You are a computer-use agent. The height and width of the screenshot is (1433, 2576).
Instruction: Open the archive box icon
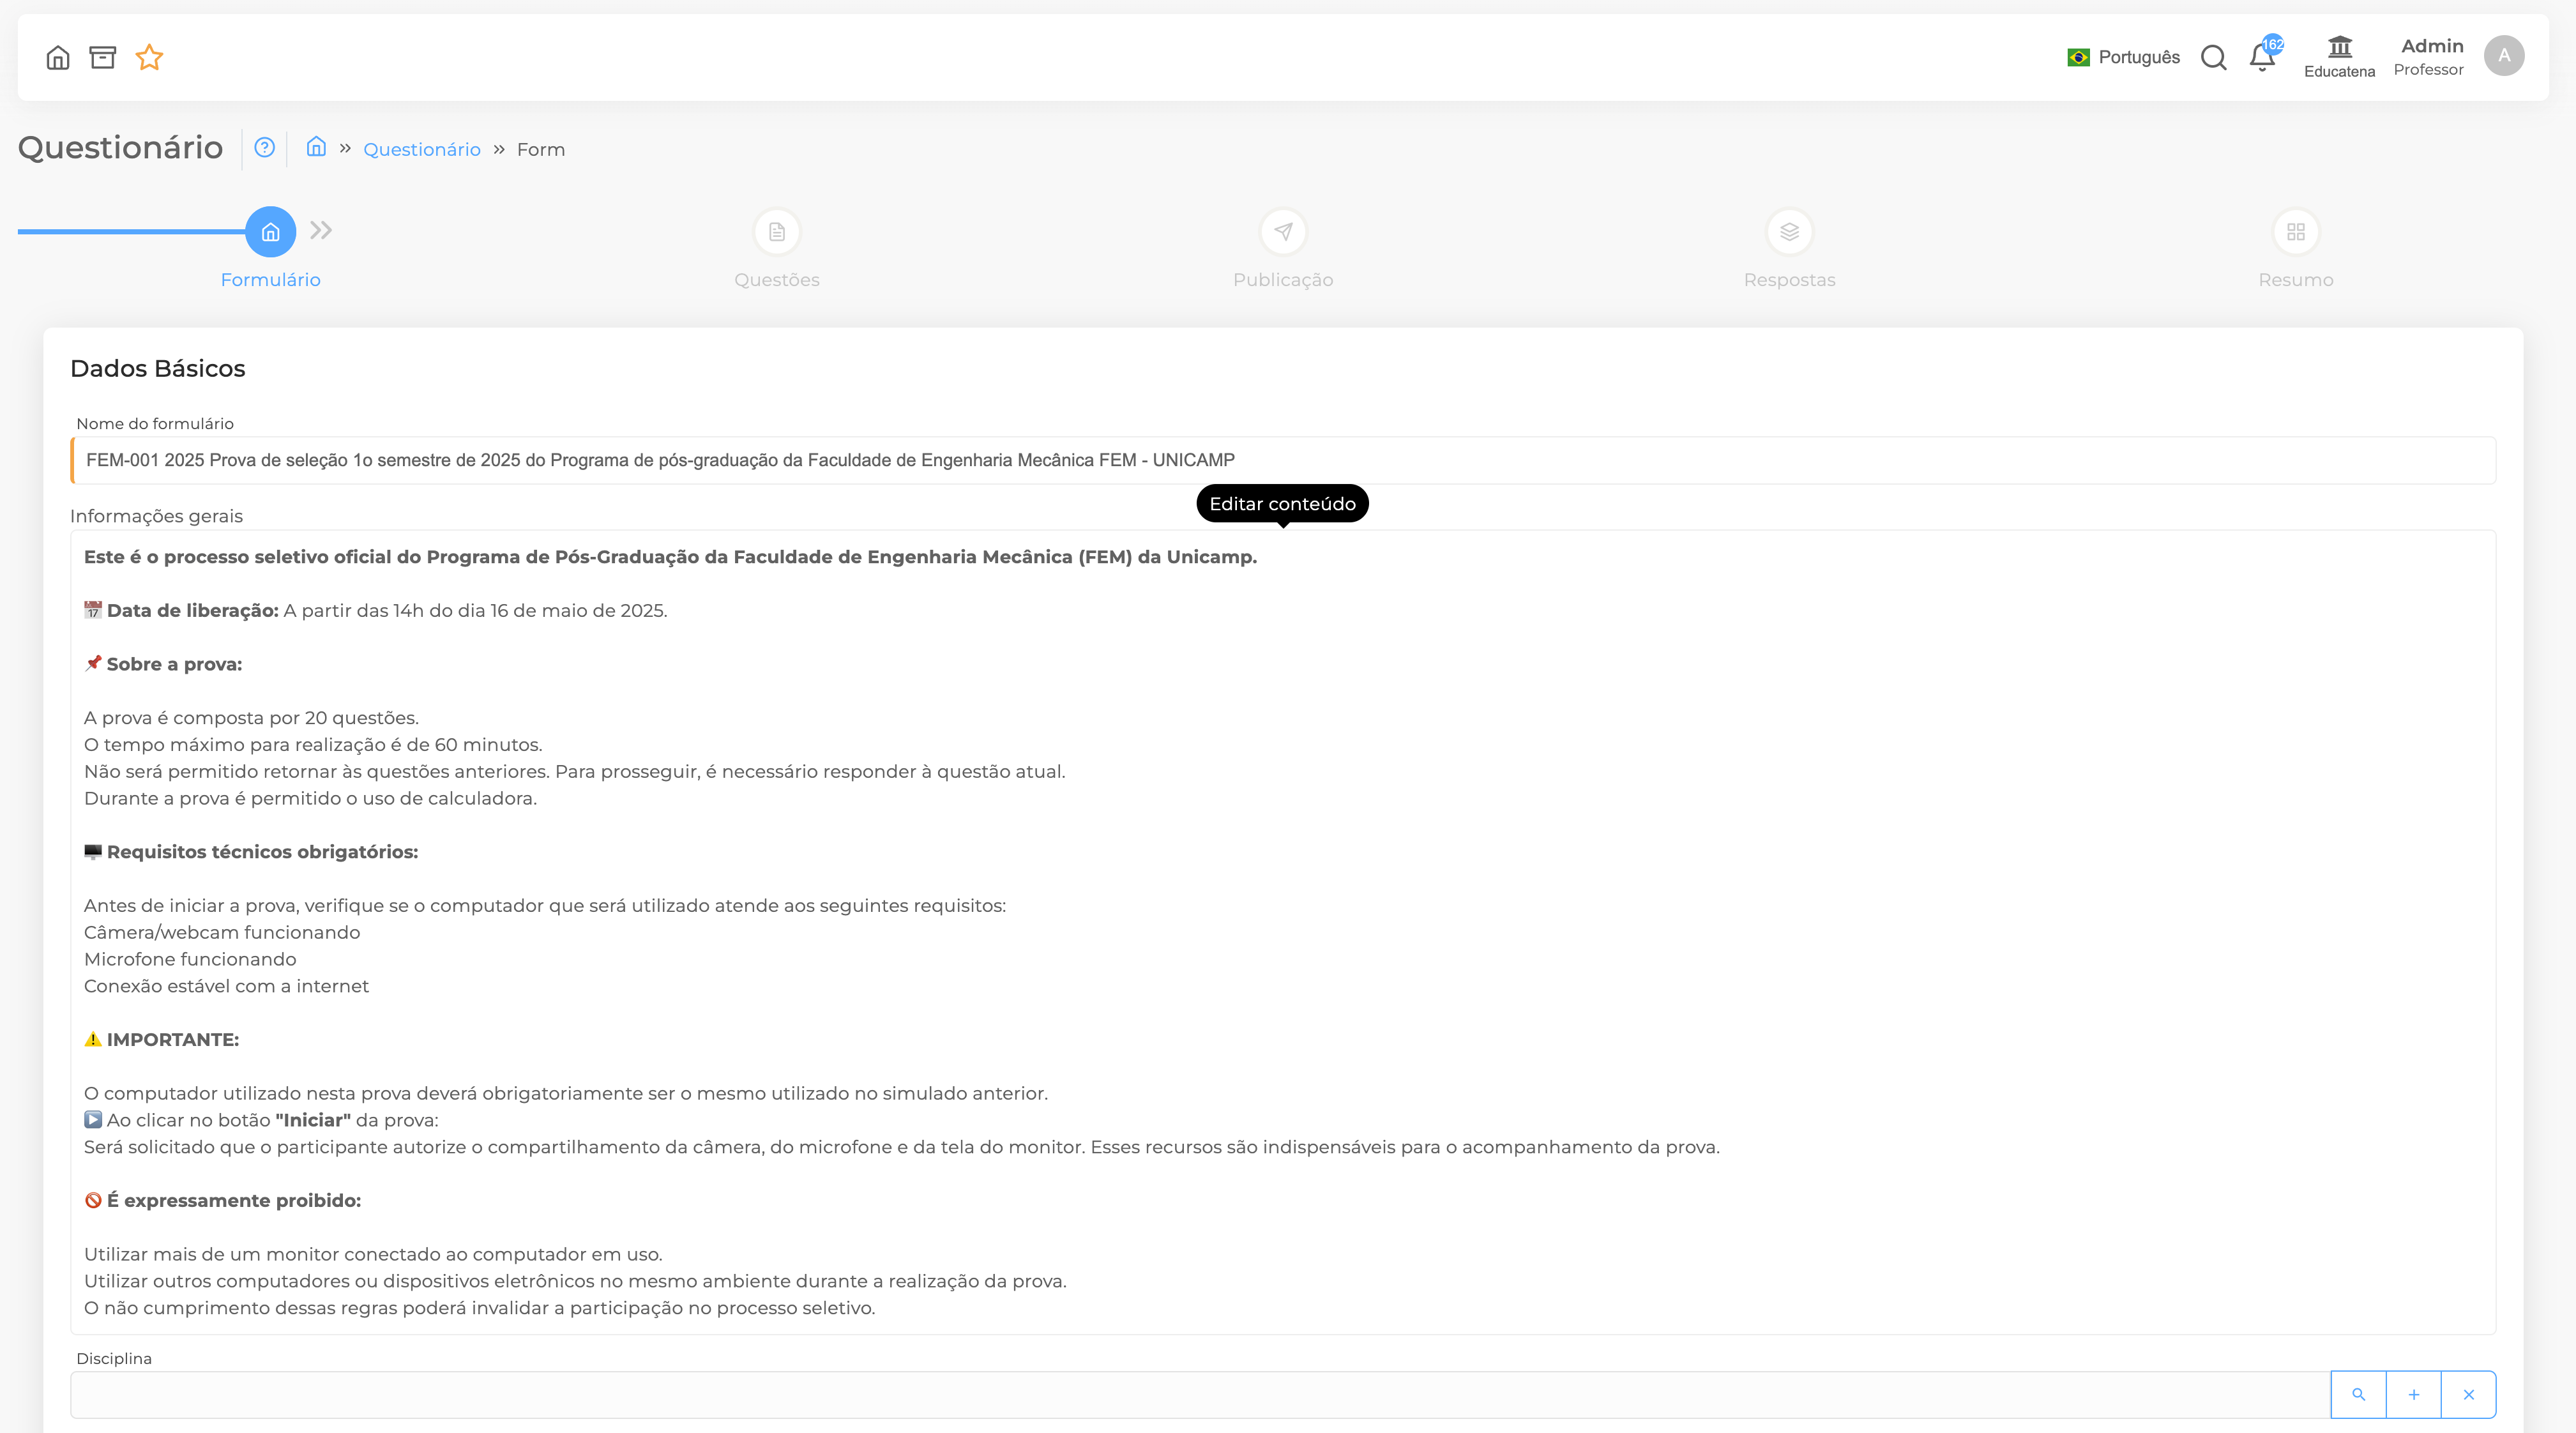[103, 57]
